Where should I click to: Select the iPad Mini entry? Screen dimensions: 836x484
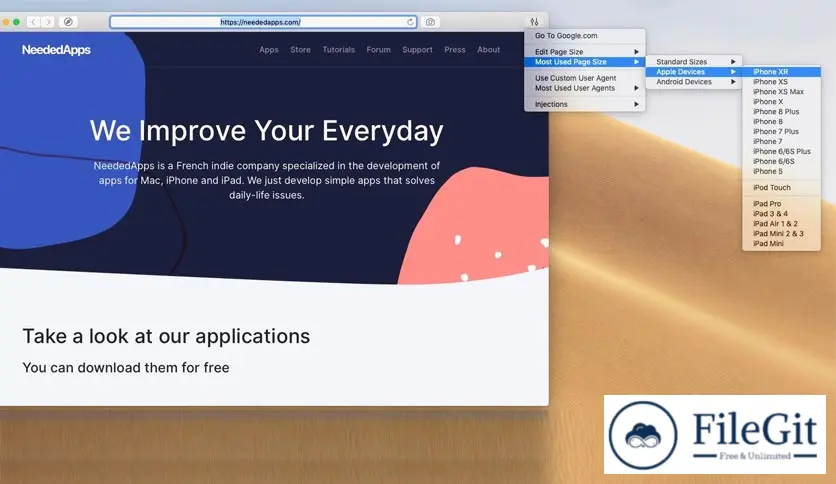click(782, 244)
